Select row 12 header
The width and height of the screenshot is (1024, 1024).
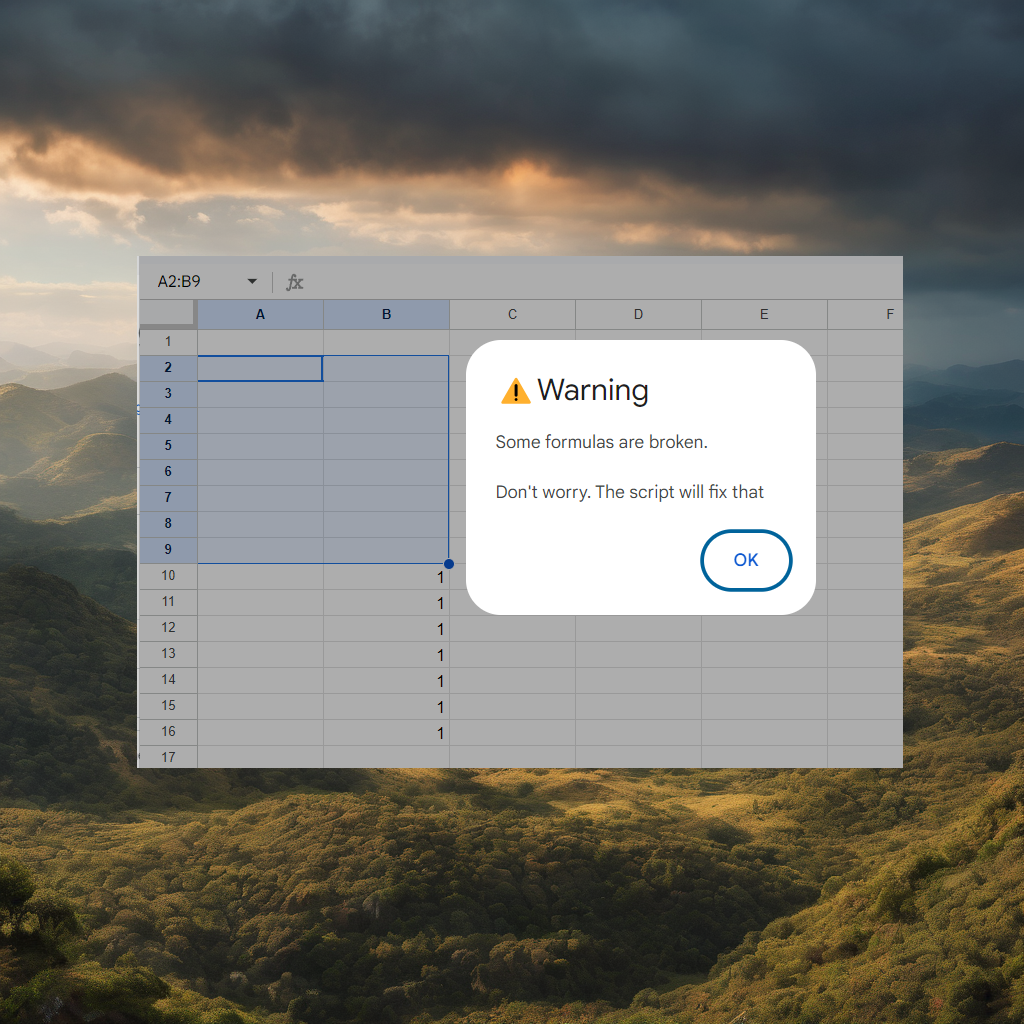pyautogui.click(x=168, y=628)
